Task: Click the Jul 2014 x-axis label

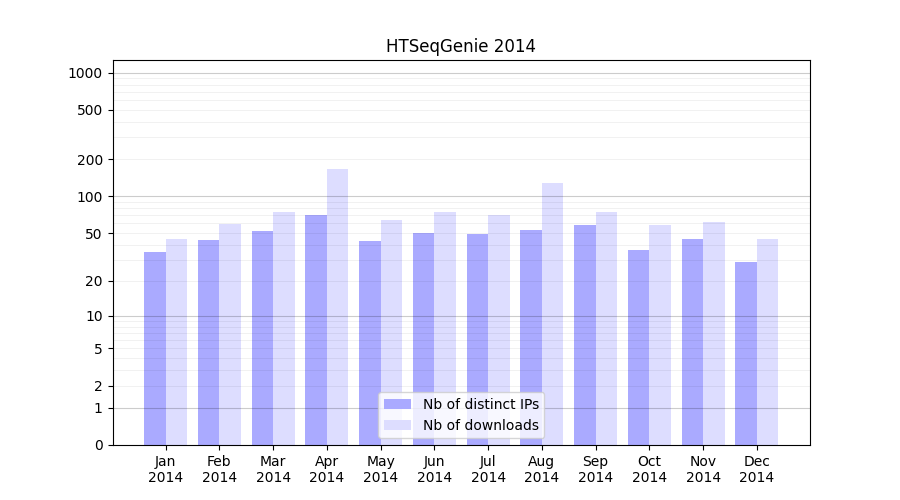Action: tap(488, 469)
